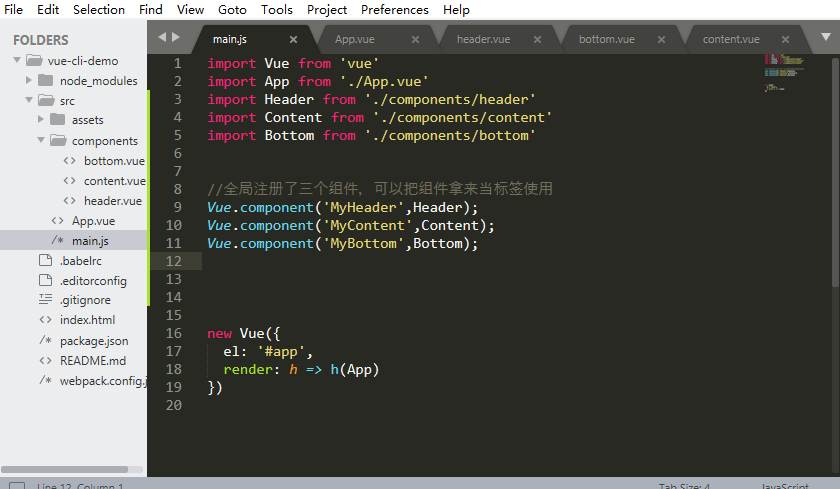Click the package.json file icon
The height and width of the screenshot is (489, 840).
coord(46,340)
